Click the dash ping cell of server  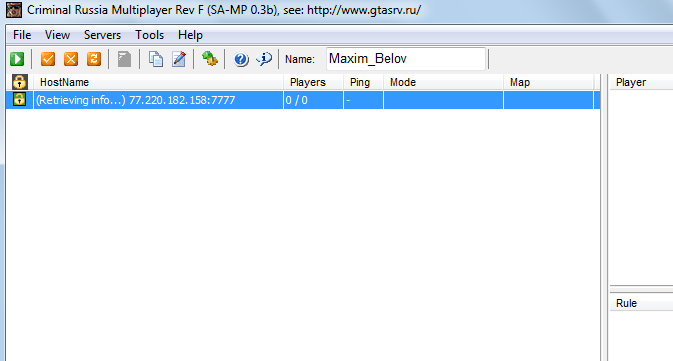[363, 100]
